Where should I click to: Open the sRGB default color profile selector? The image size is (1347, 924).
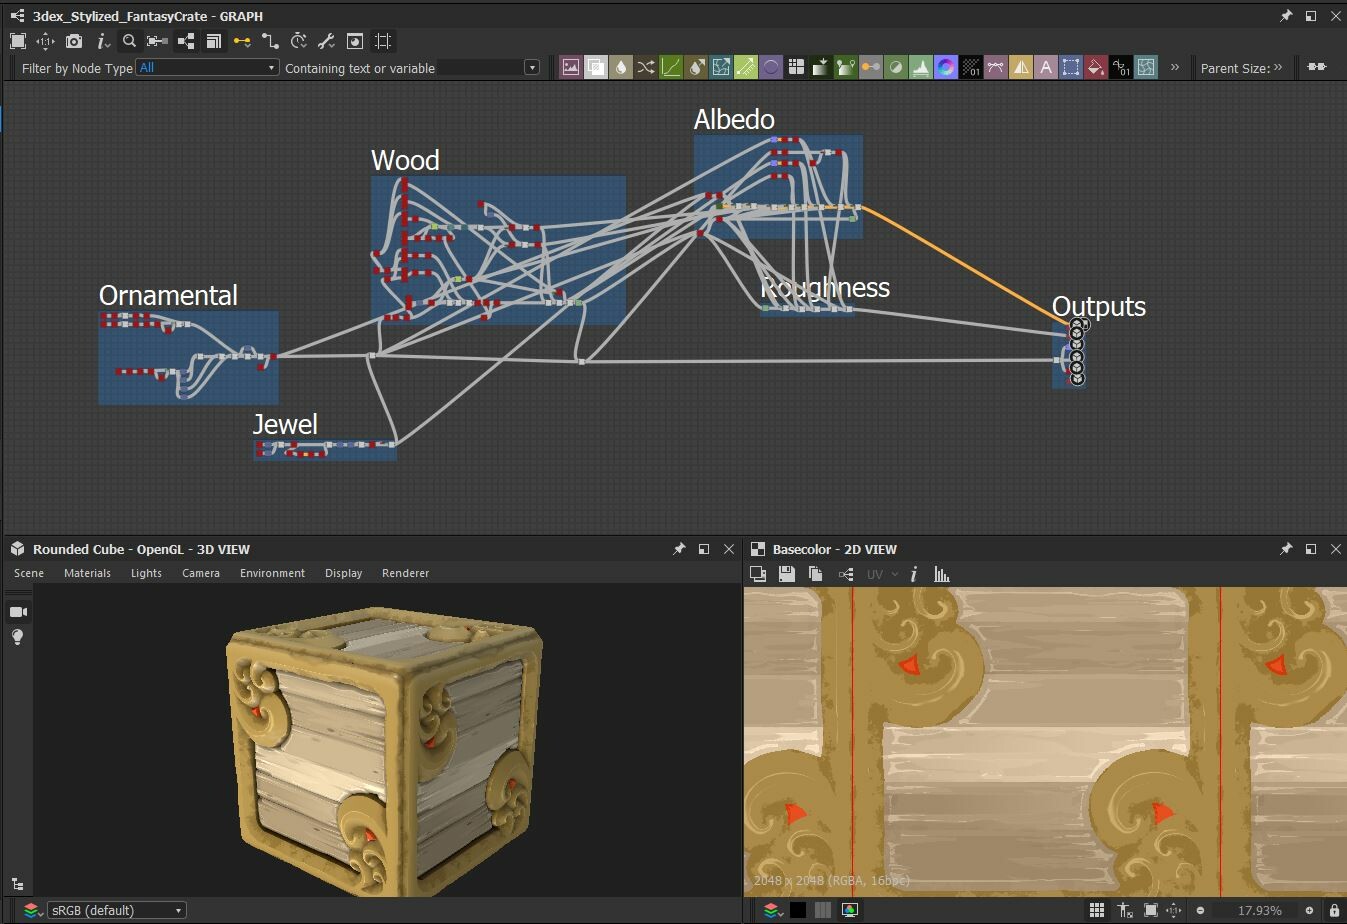click(115, 910)
